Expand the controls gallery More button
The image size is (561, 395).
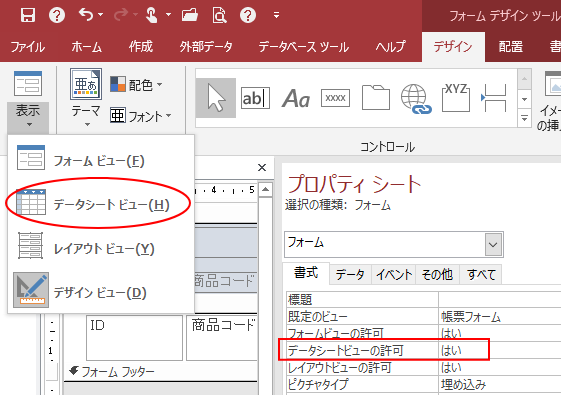[524, 118]
